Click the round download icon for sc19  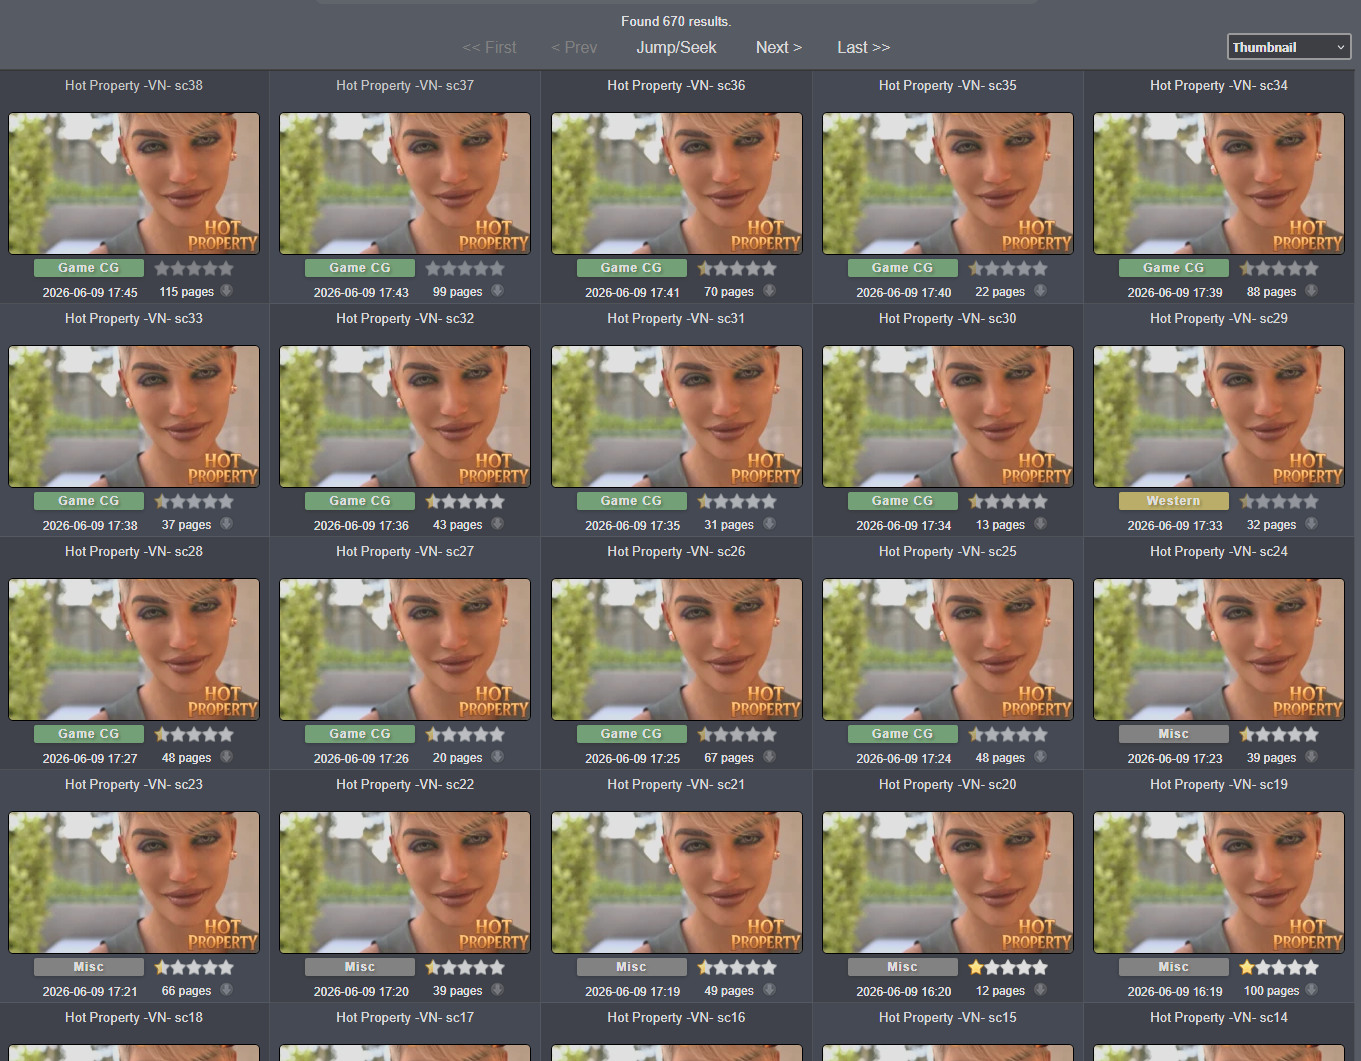coord(1312,990)
